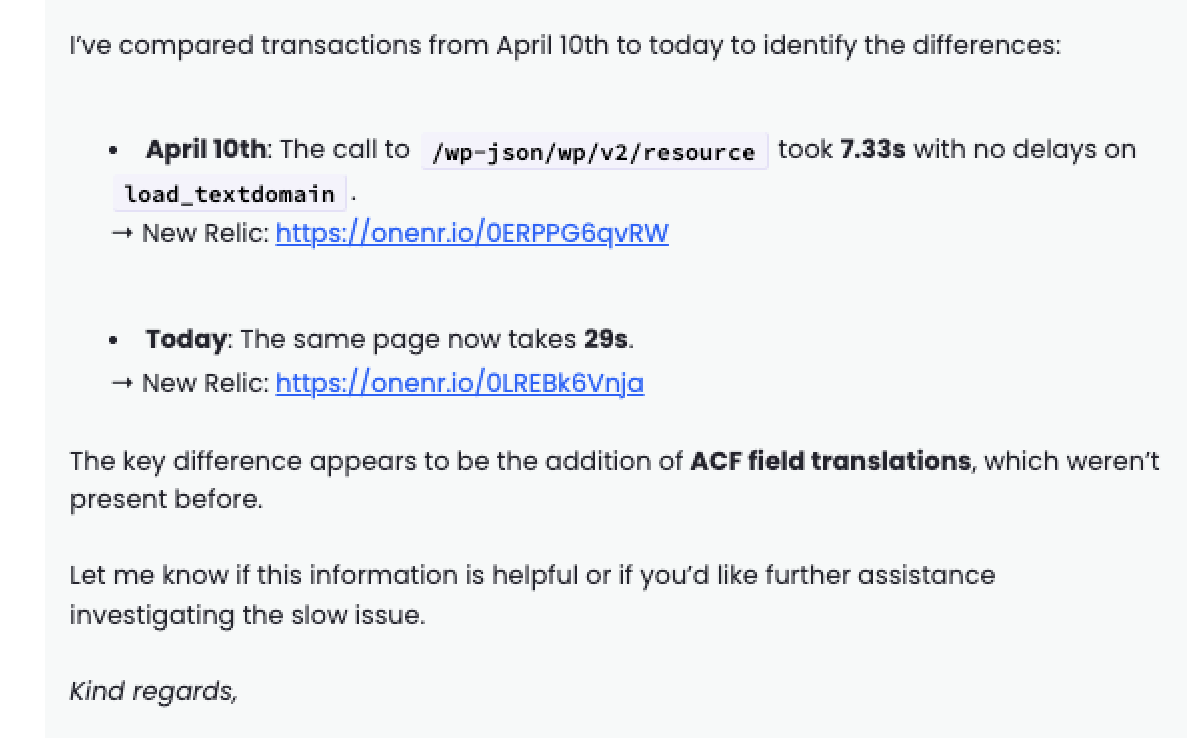Viewport: 1198px width, 738px height.
Task: Click the Let me know if paragraph
Action: [533, 595]
